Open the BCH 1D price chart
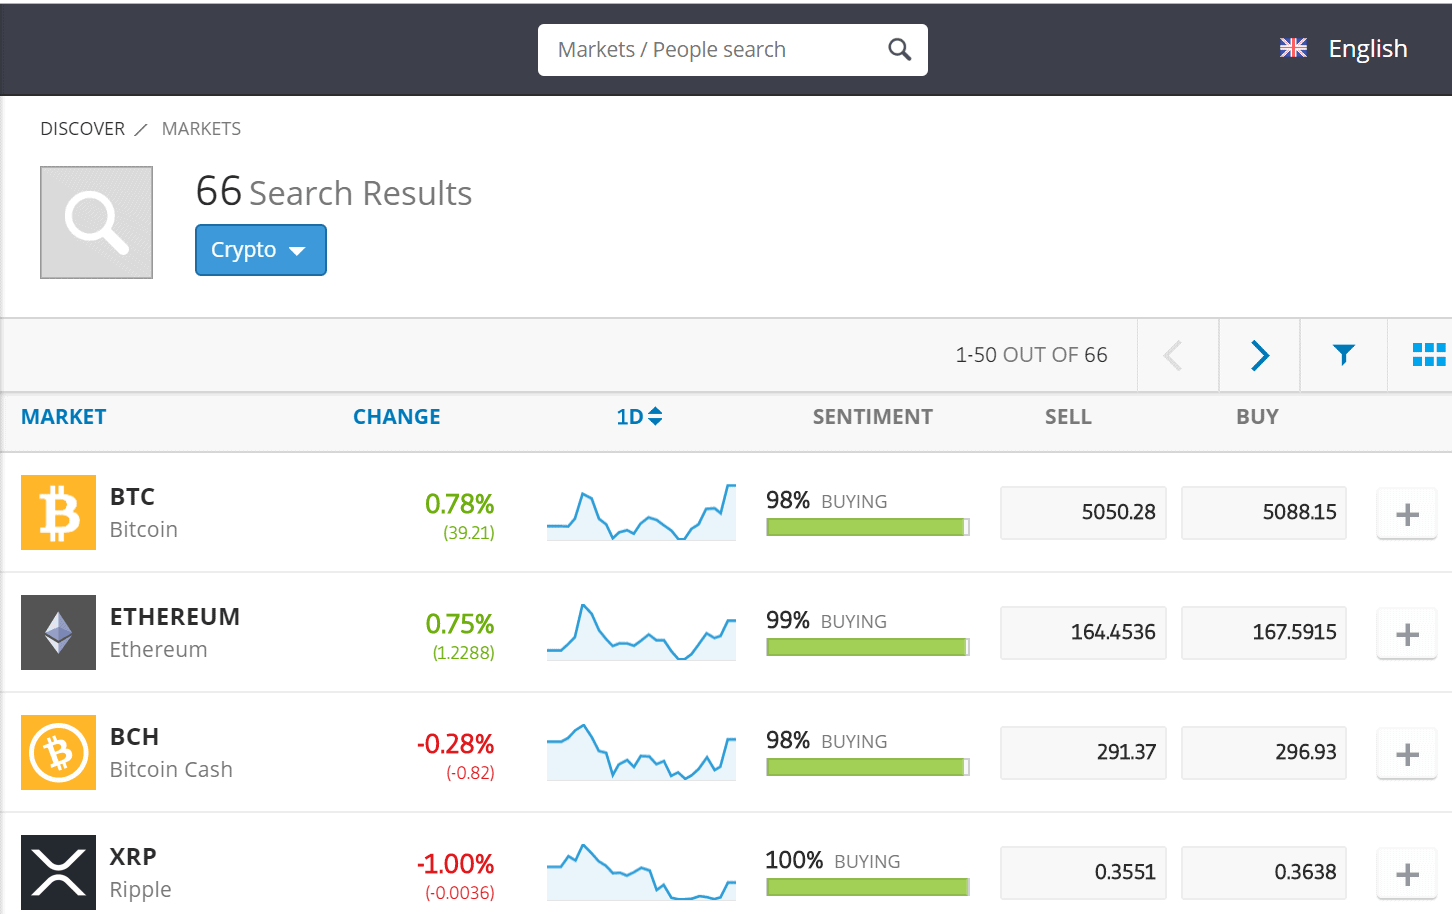 click(x=641, y=752)
